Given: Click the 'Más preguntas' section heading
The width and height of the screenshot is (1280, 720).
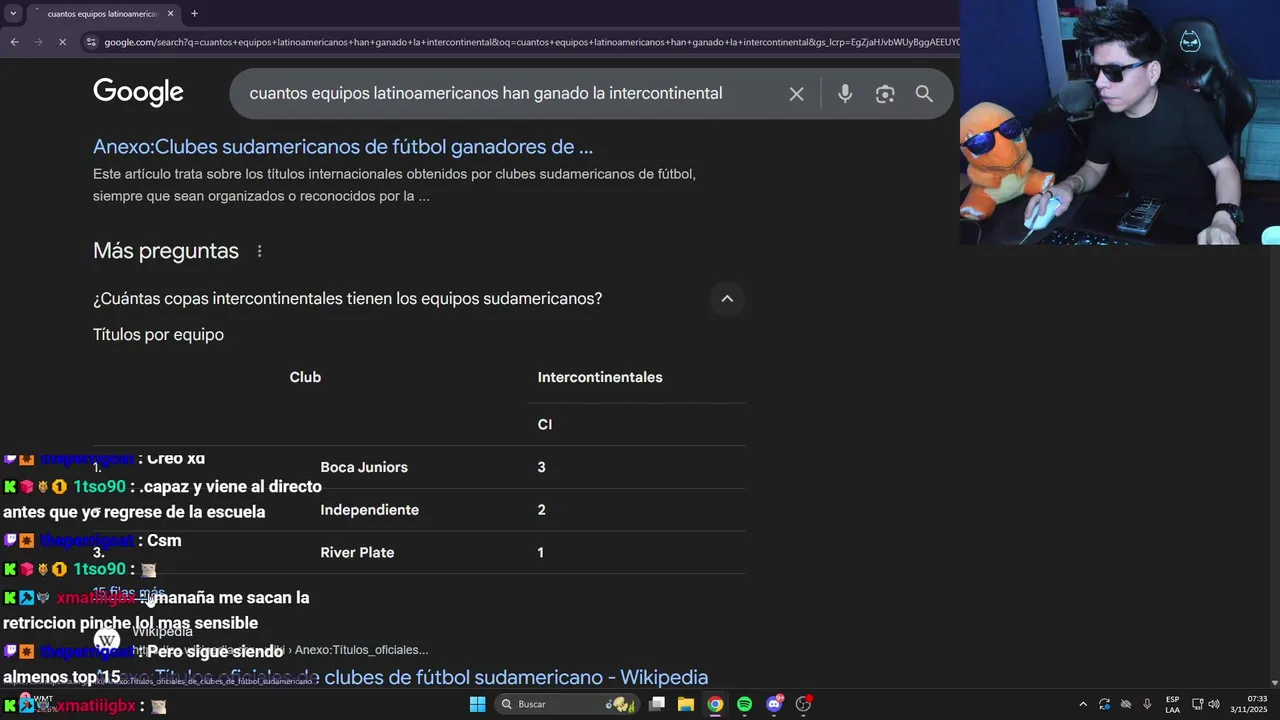Looking at the screenshot, I should [166, 251].
